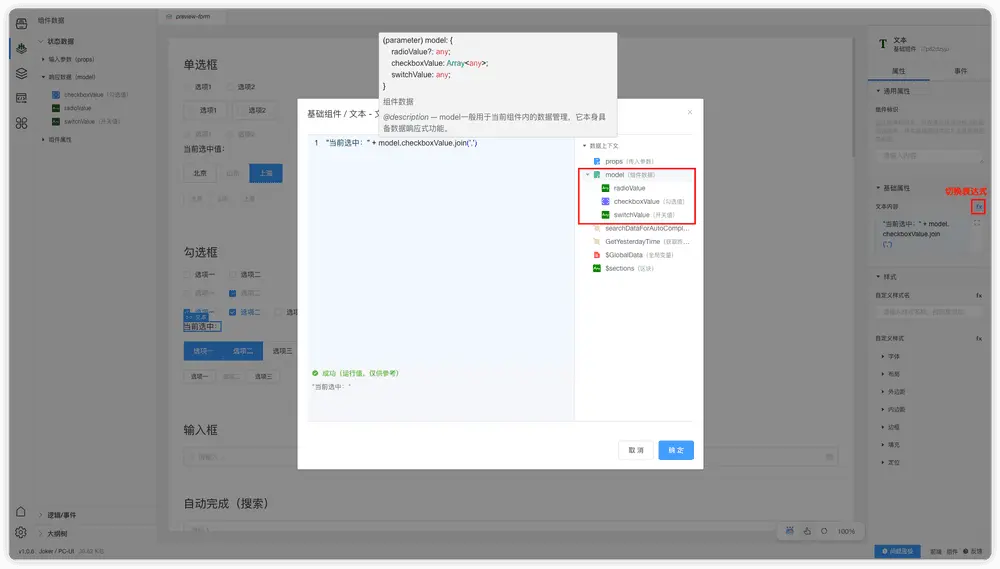Click the $sections green icon
The height and width of the screenshot is (569, 1000).
coord(596,269)
